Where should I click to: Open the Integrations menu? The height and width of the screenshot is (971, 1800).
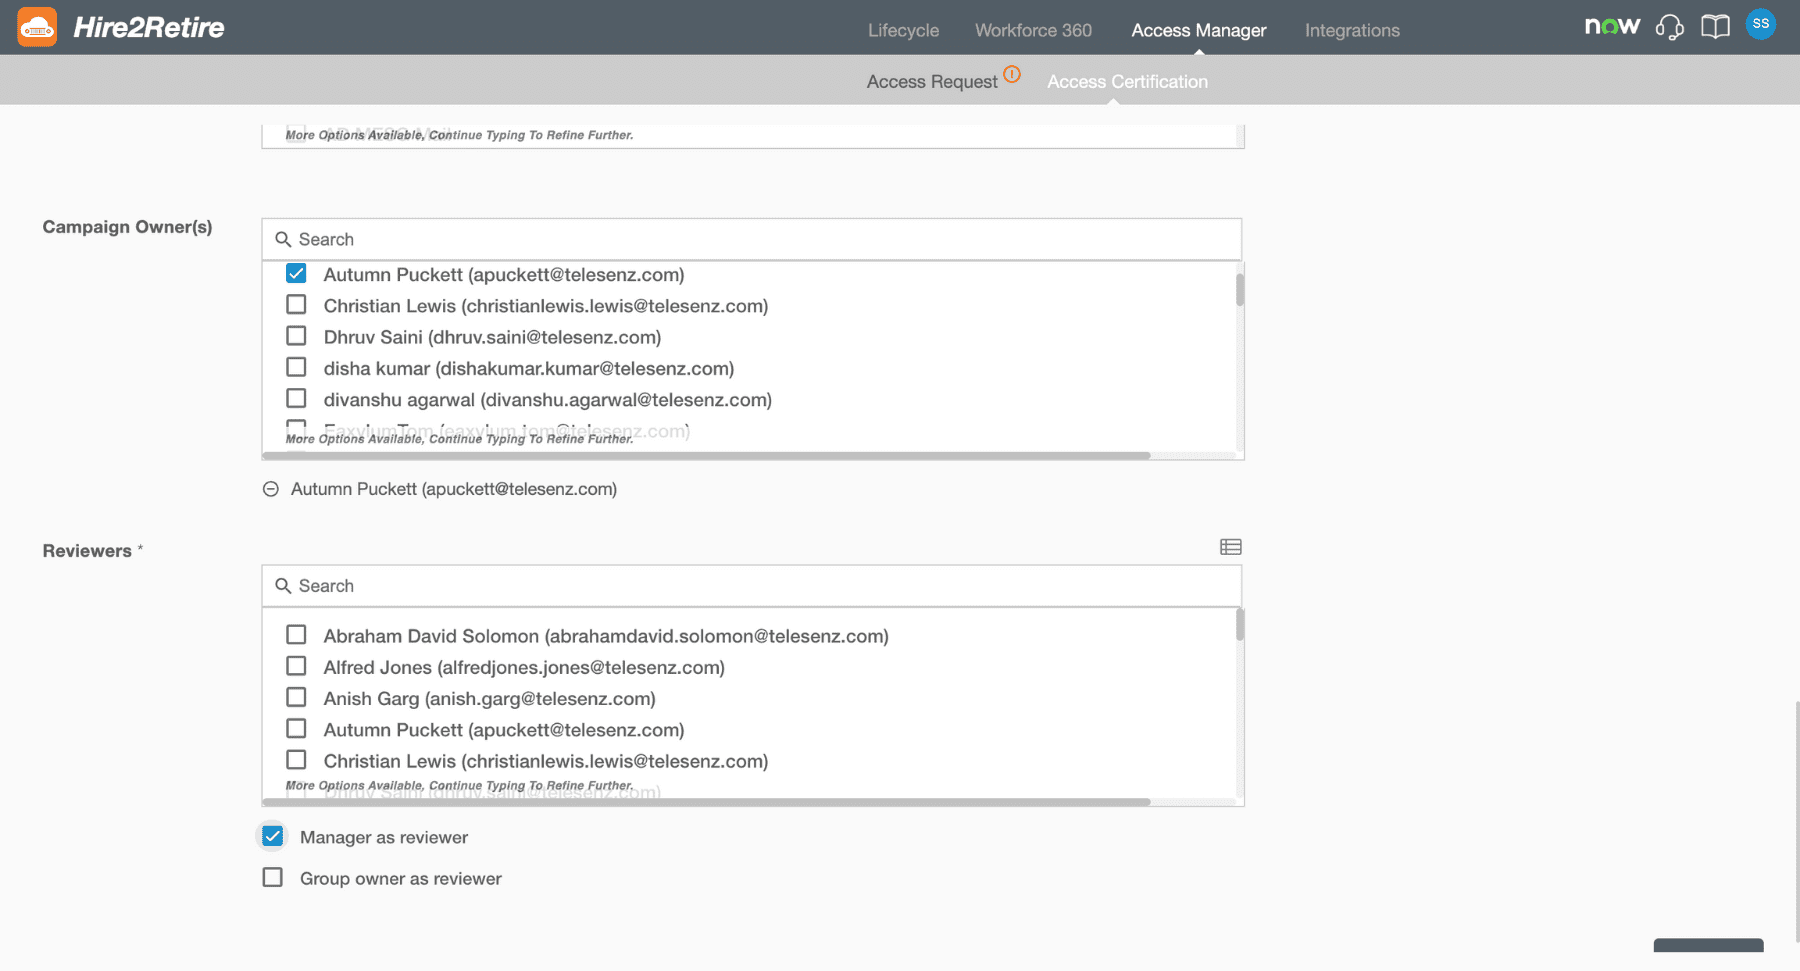click(x=1352, y=30)
